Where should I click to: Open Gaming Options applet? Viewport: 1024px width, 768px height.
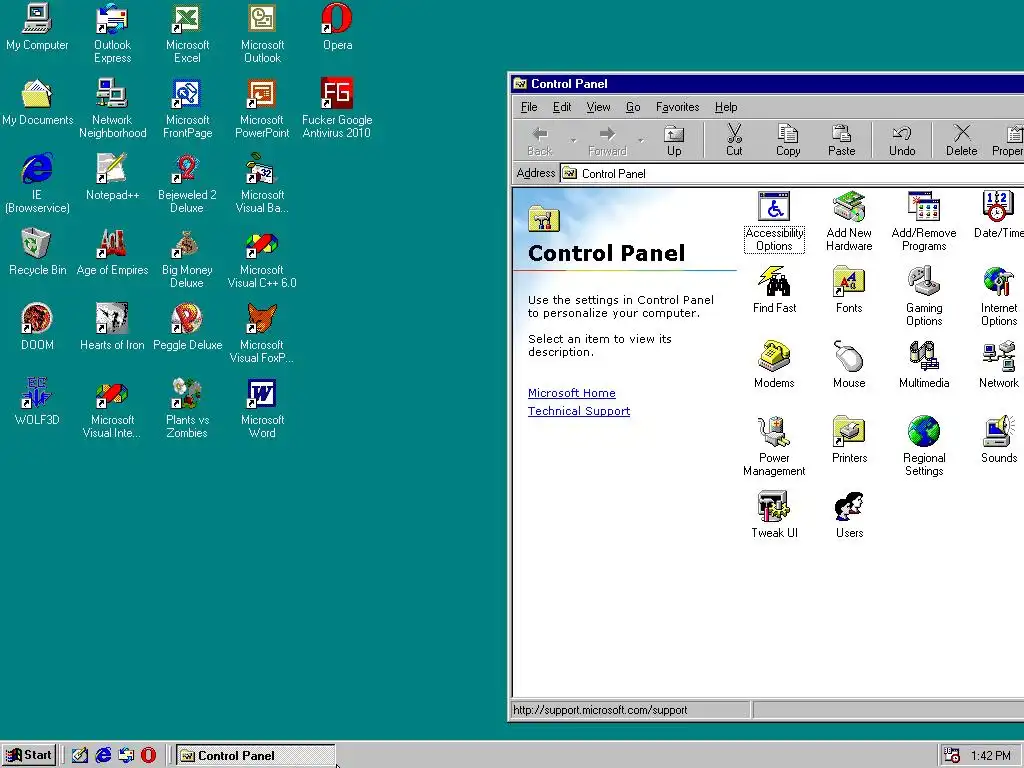[923, 296]
